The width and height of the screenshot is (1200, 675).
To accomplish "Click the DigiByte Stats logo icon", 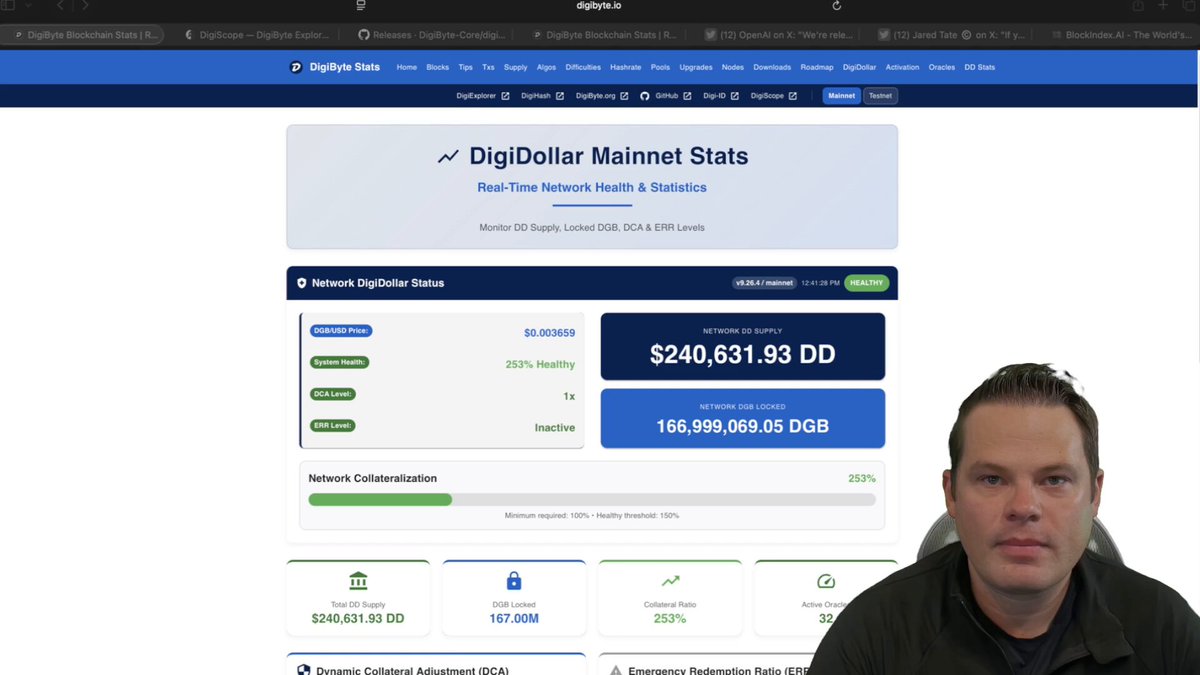I will (296, 67).
